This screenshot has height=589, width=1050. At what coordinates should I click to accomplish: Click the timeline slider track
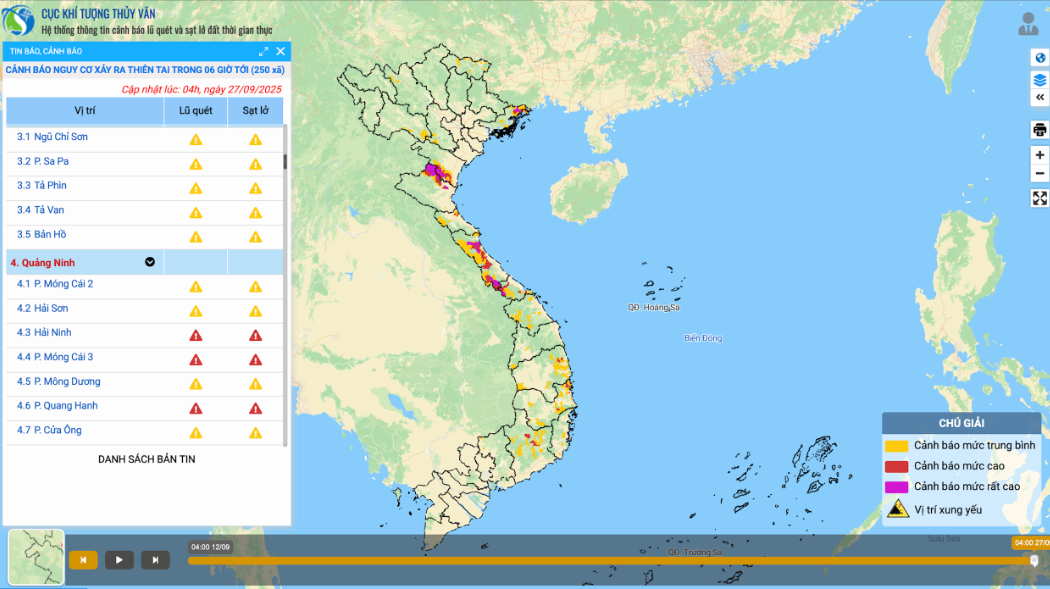tap(600, 561)
